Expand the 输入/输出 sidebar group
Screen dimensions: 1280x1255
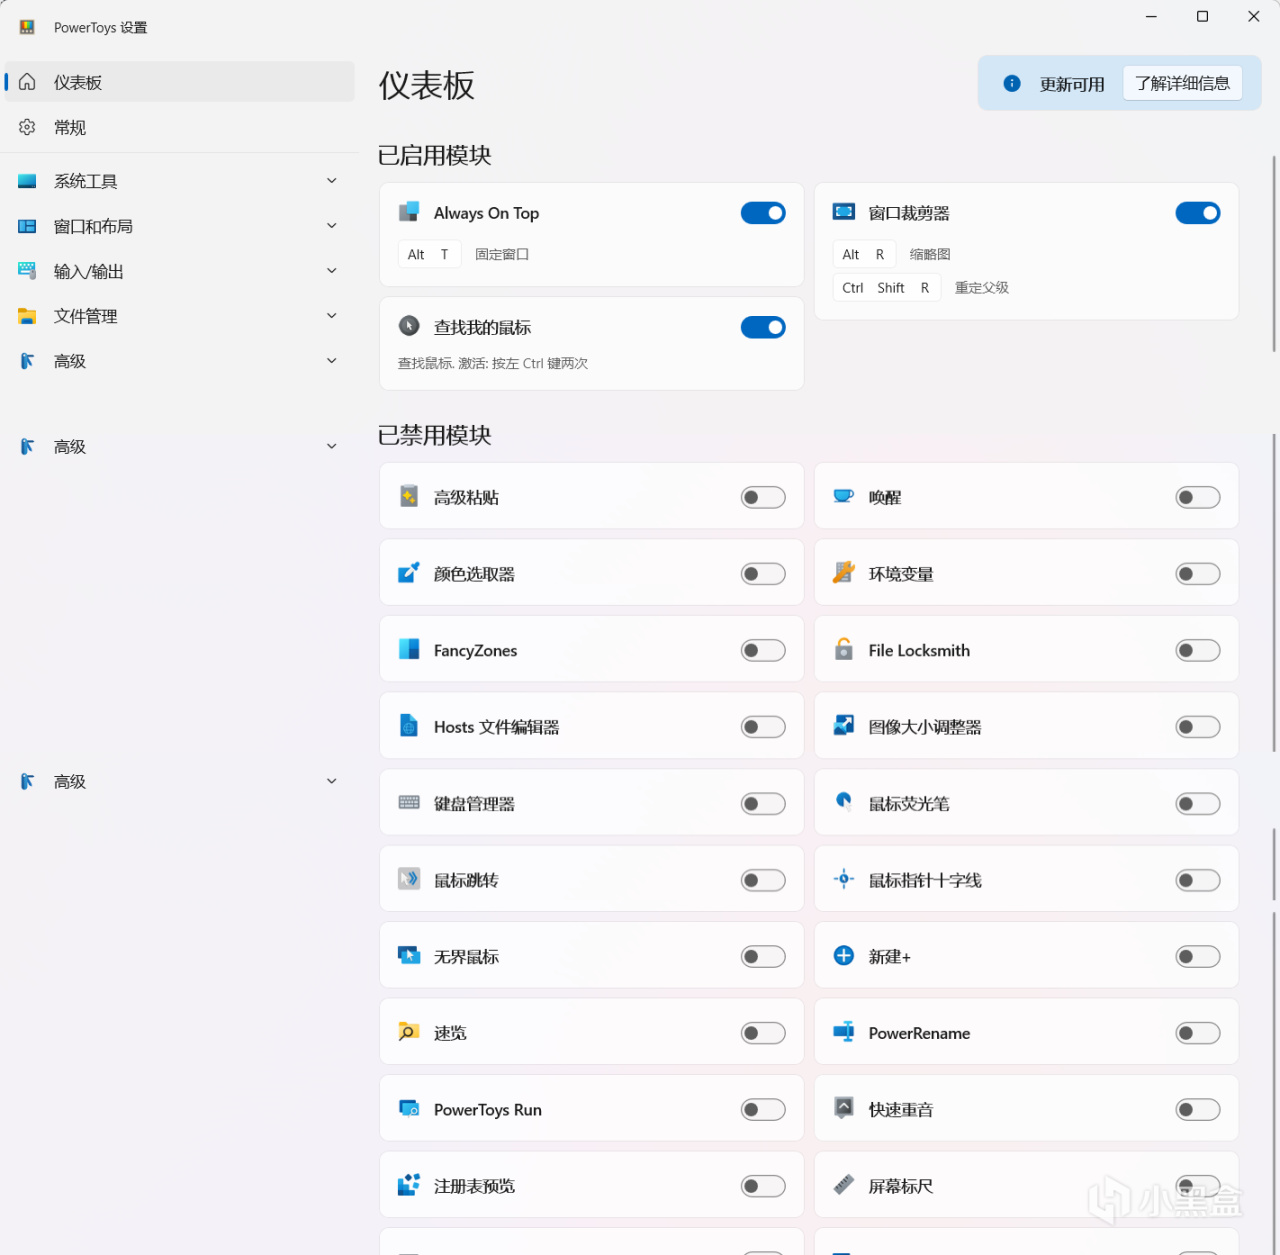(180, 271)
